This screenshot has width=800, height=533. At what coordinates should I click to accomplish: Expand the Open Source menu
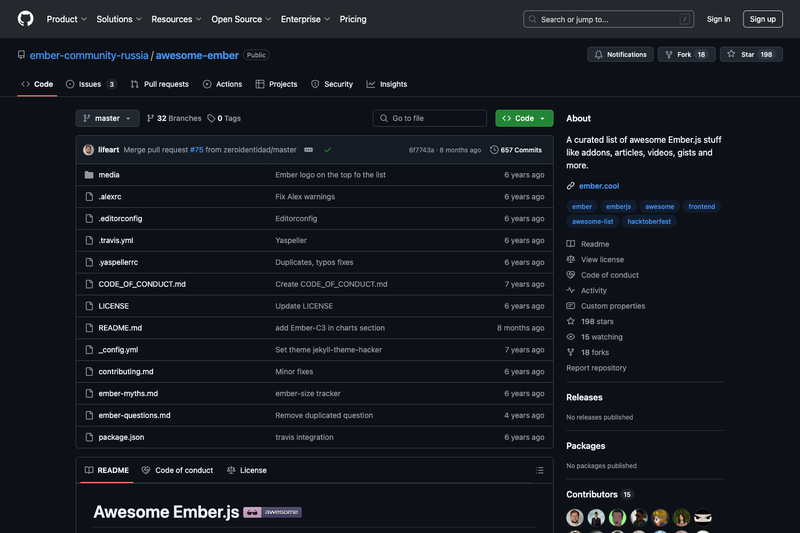pyautogui.click(x=241, y=19)
